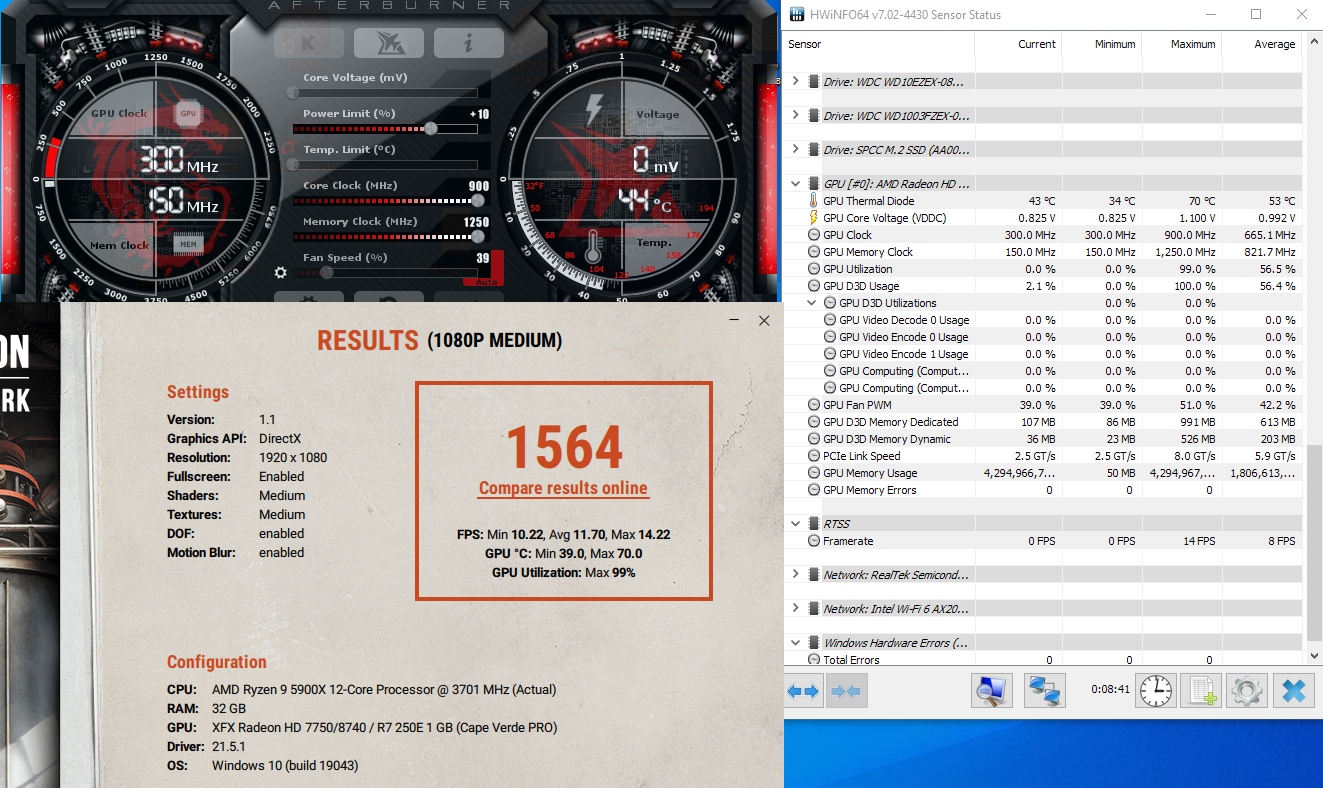Start logging with the sheet-plus icon

[1199, 691]
